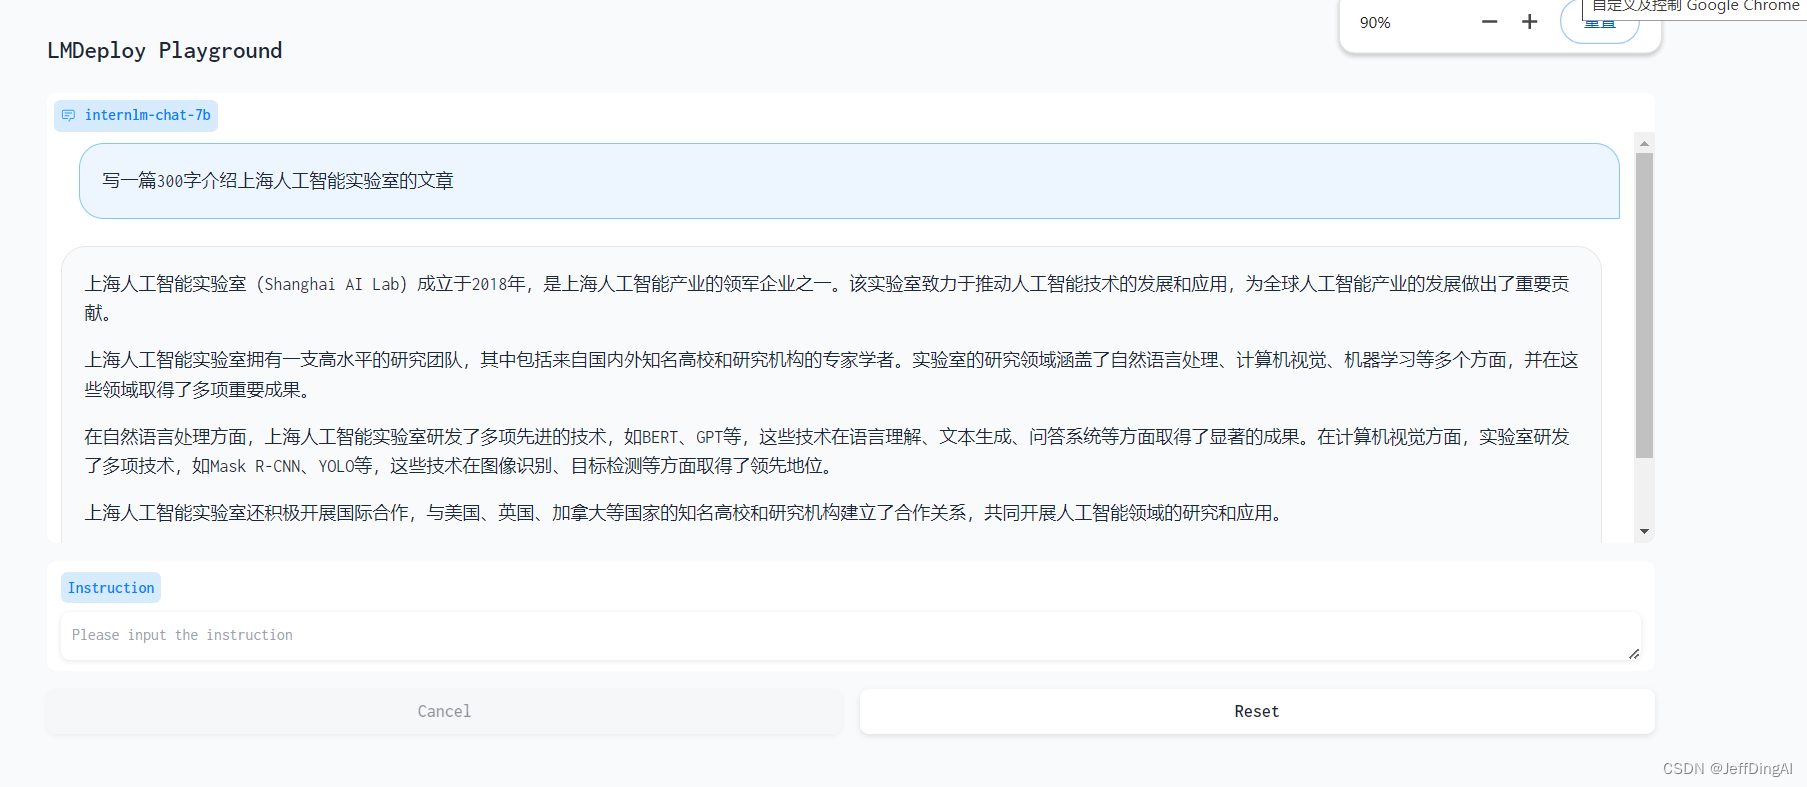Click the chat bubble icon beside internlm-chat-7b

coord(68,116)
